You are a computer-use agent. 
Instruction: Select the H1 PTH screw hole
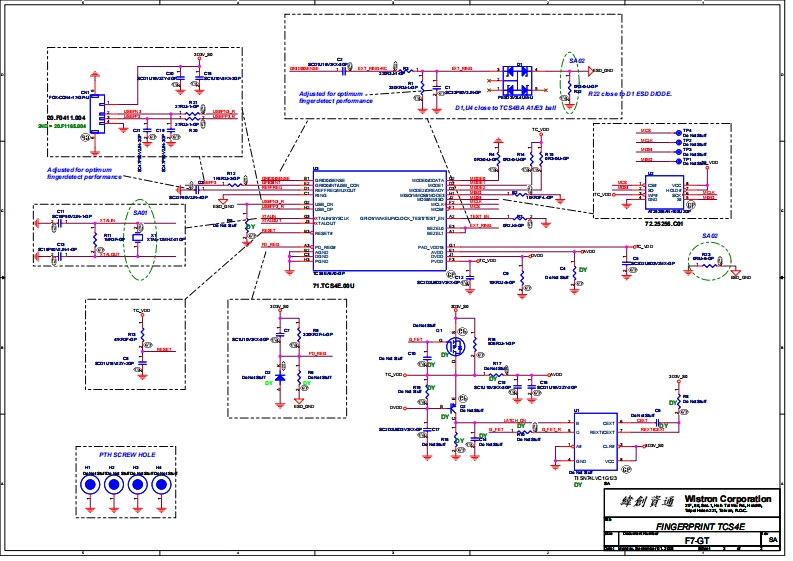[91, 485]
